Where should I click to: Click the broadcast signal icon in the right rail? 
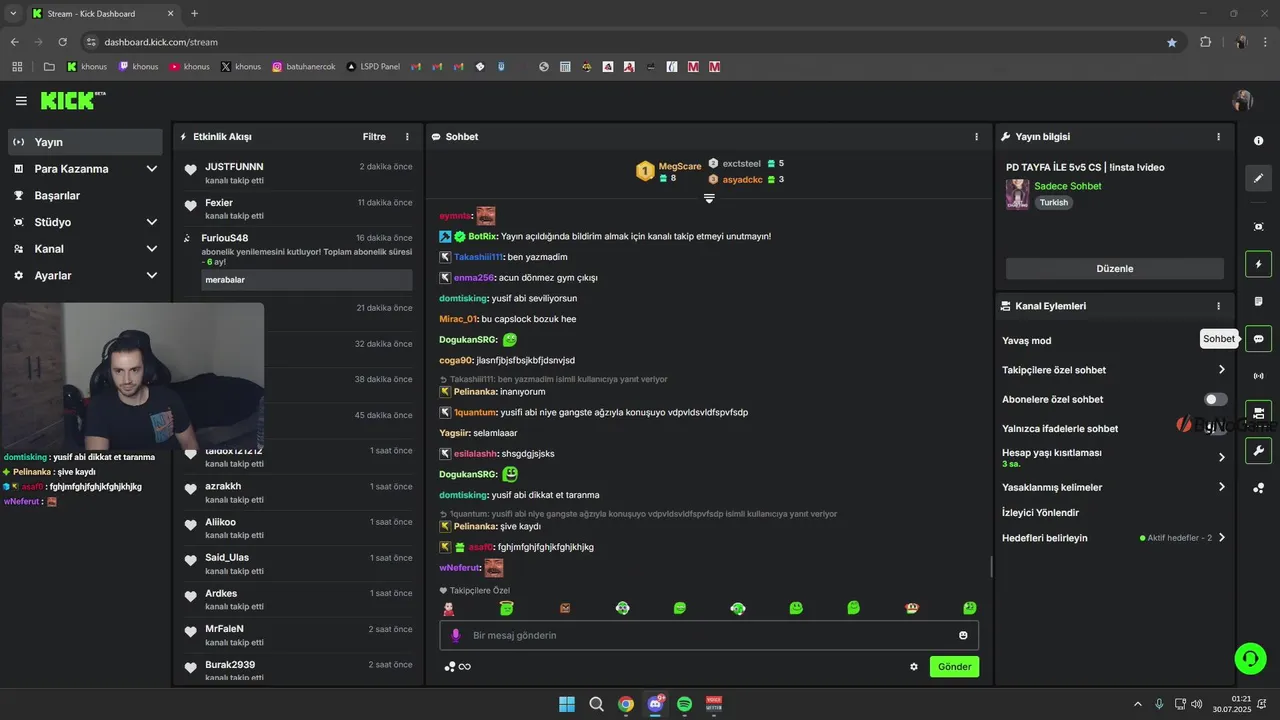tap(1258, 376)
